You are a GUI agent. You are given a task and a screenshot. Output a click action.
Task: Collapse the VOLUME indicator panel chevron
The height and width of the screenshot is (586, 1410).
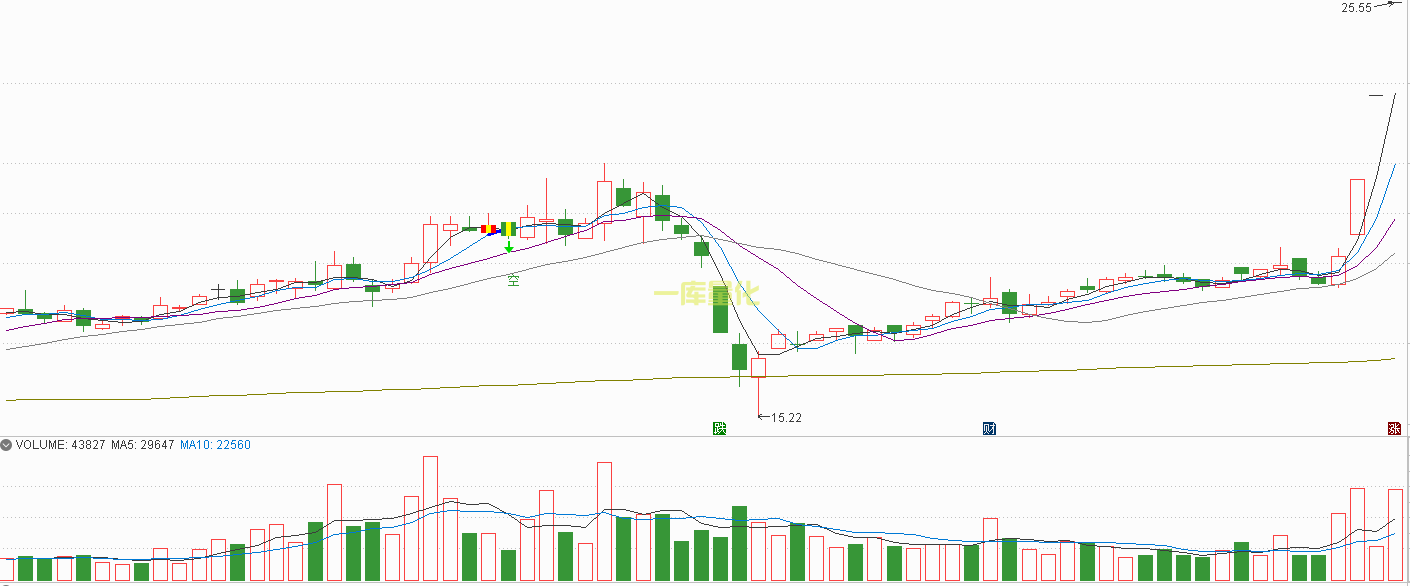6,444
